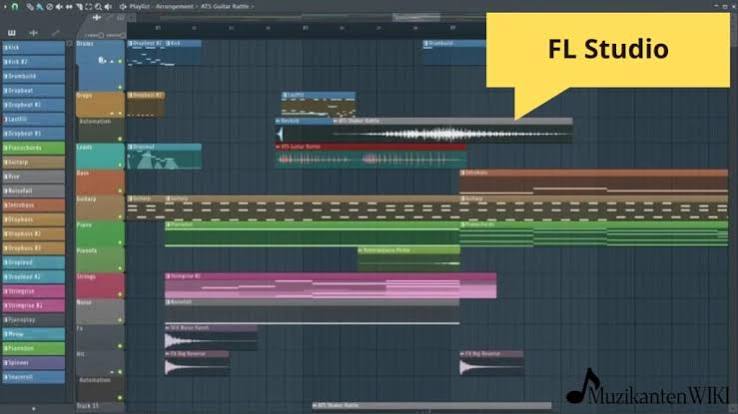Select the Track 15 header

point(100,406)
